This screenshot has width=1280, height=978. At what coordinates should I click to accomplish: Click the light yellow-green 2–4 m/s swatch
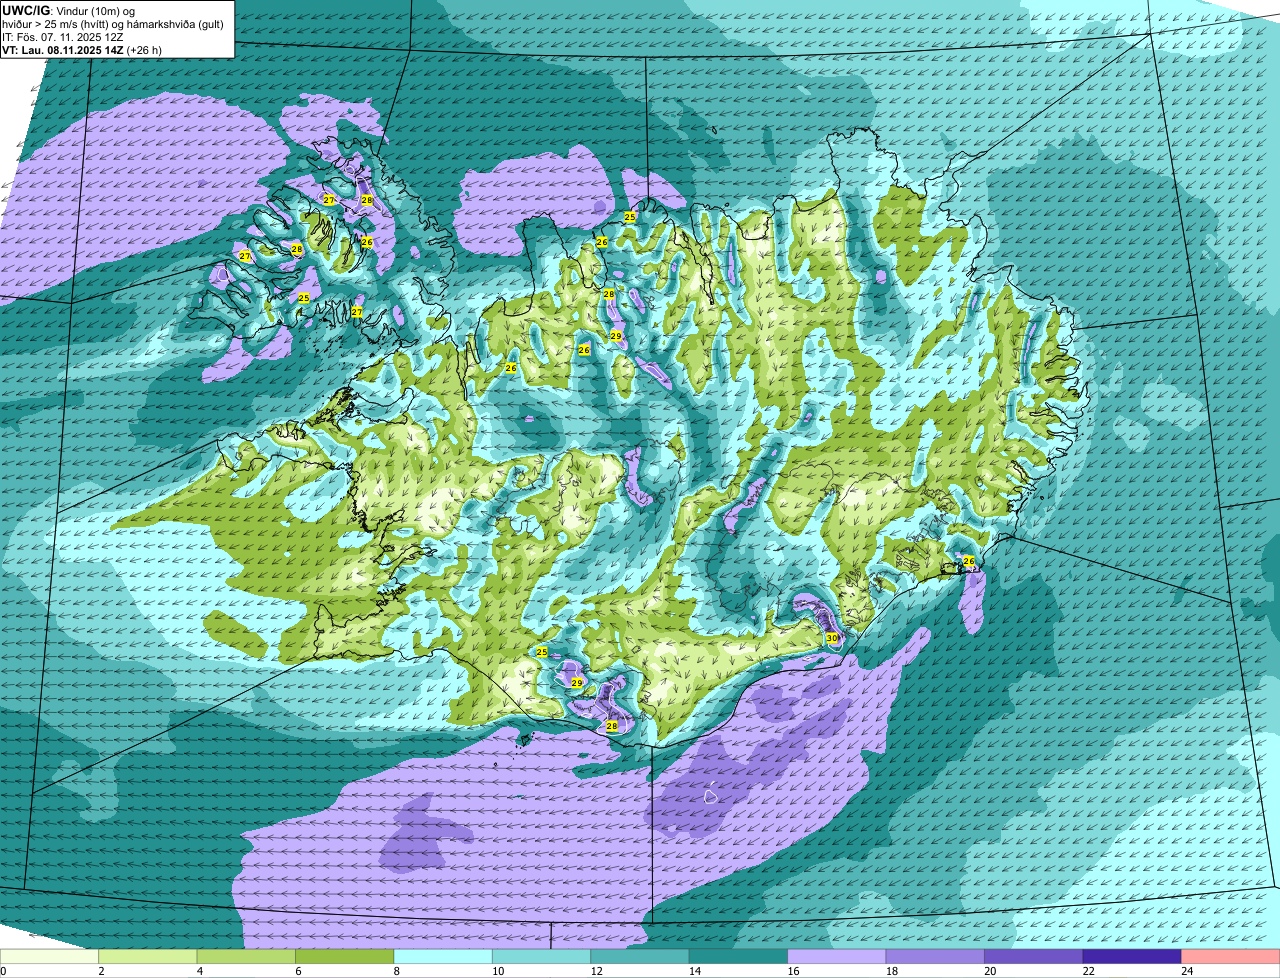point(148,956)
